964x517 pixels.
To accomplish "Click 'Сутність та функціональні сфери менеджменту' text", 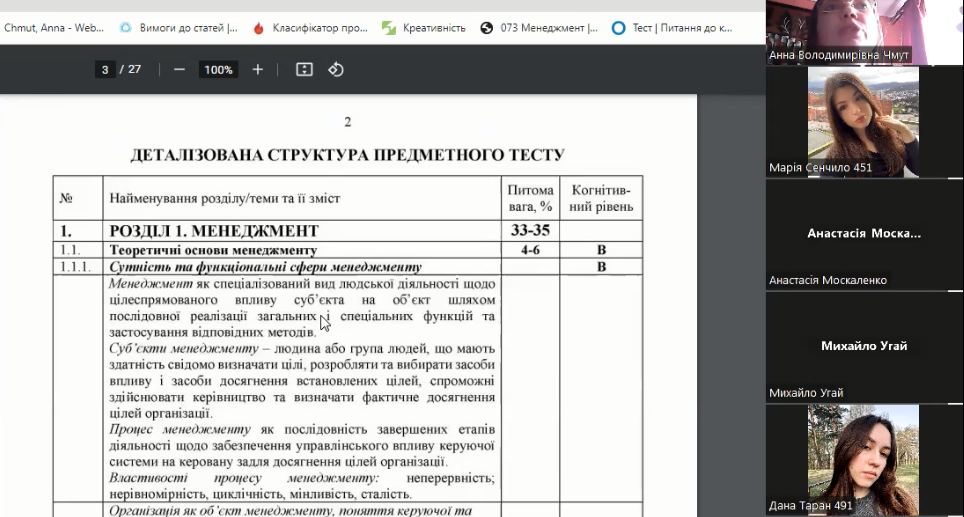I will click(x=266, y=267).
